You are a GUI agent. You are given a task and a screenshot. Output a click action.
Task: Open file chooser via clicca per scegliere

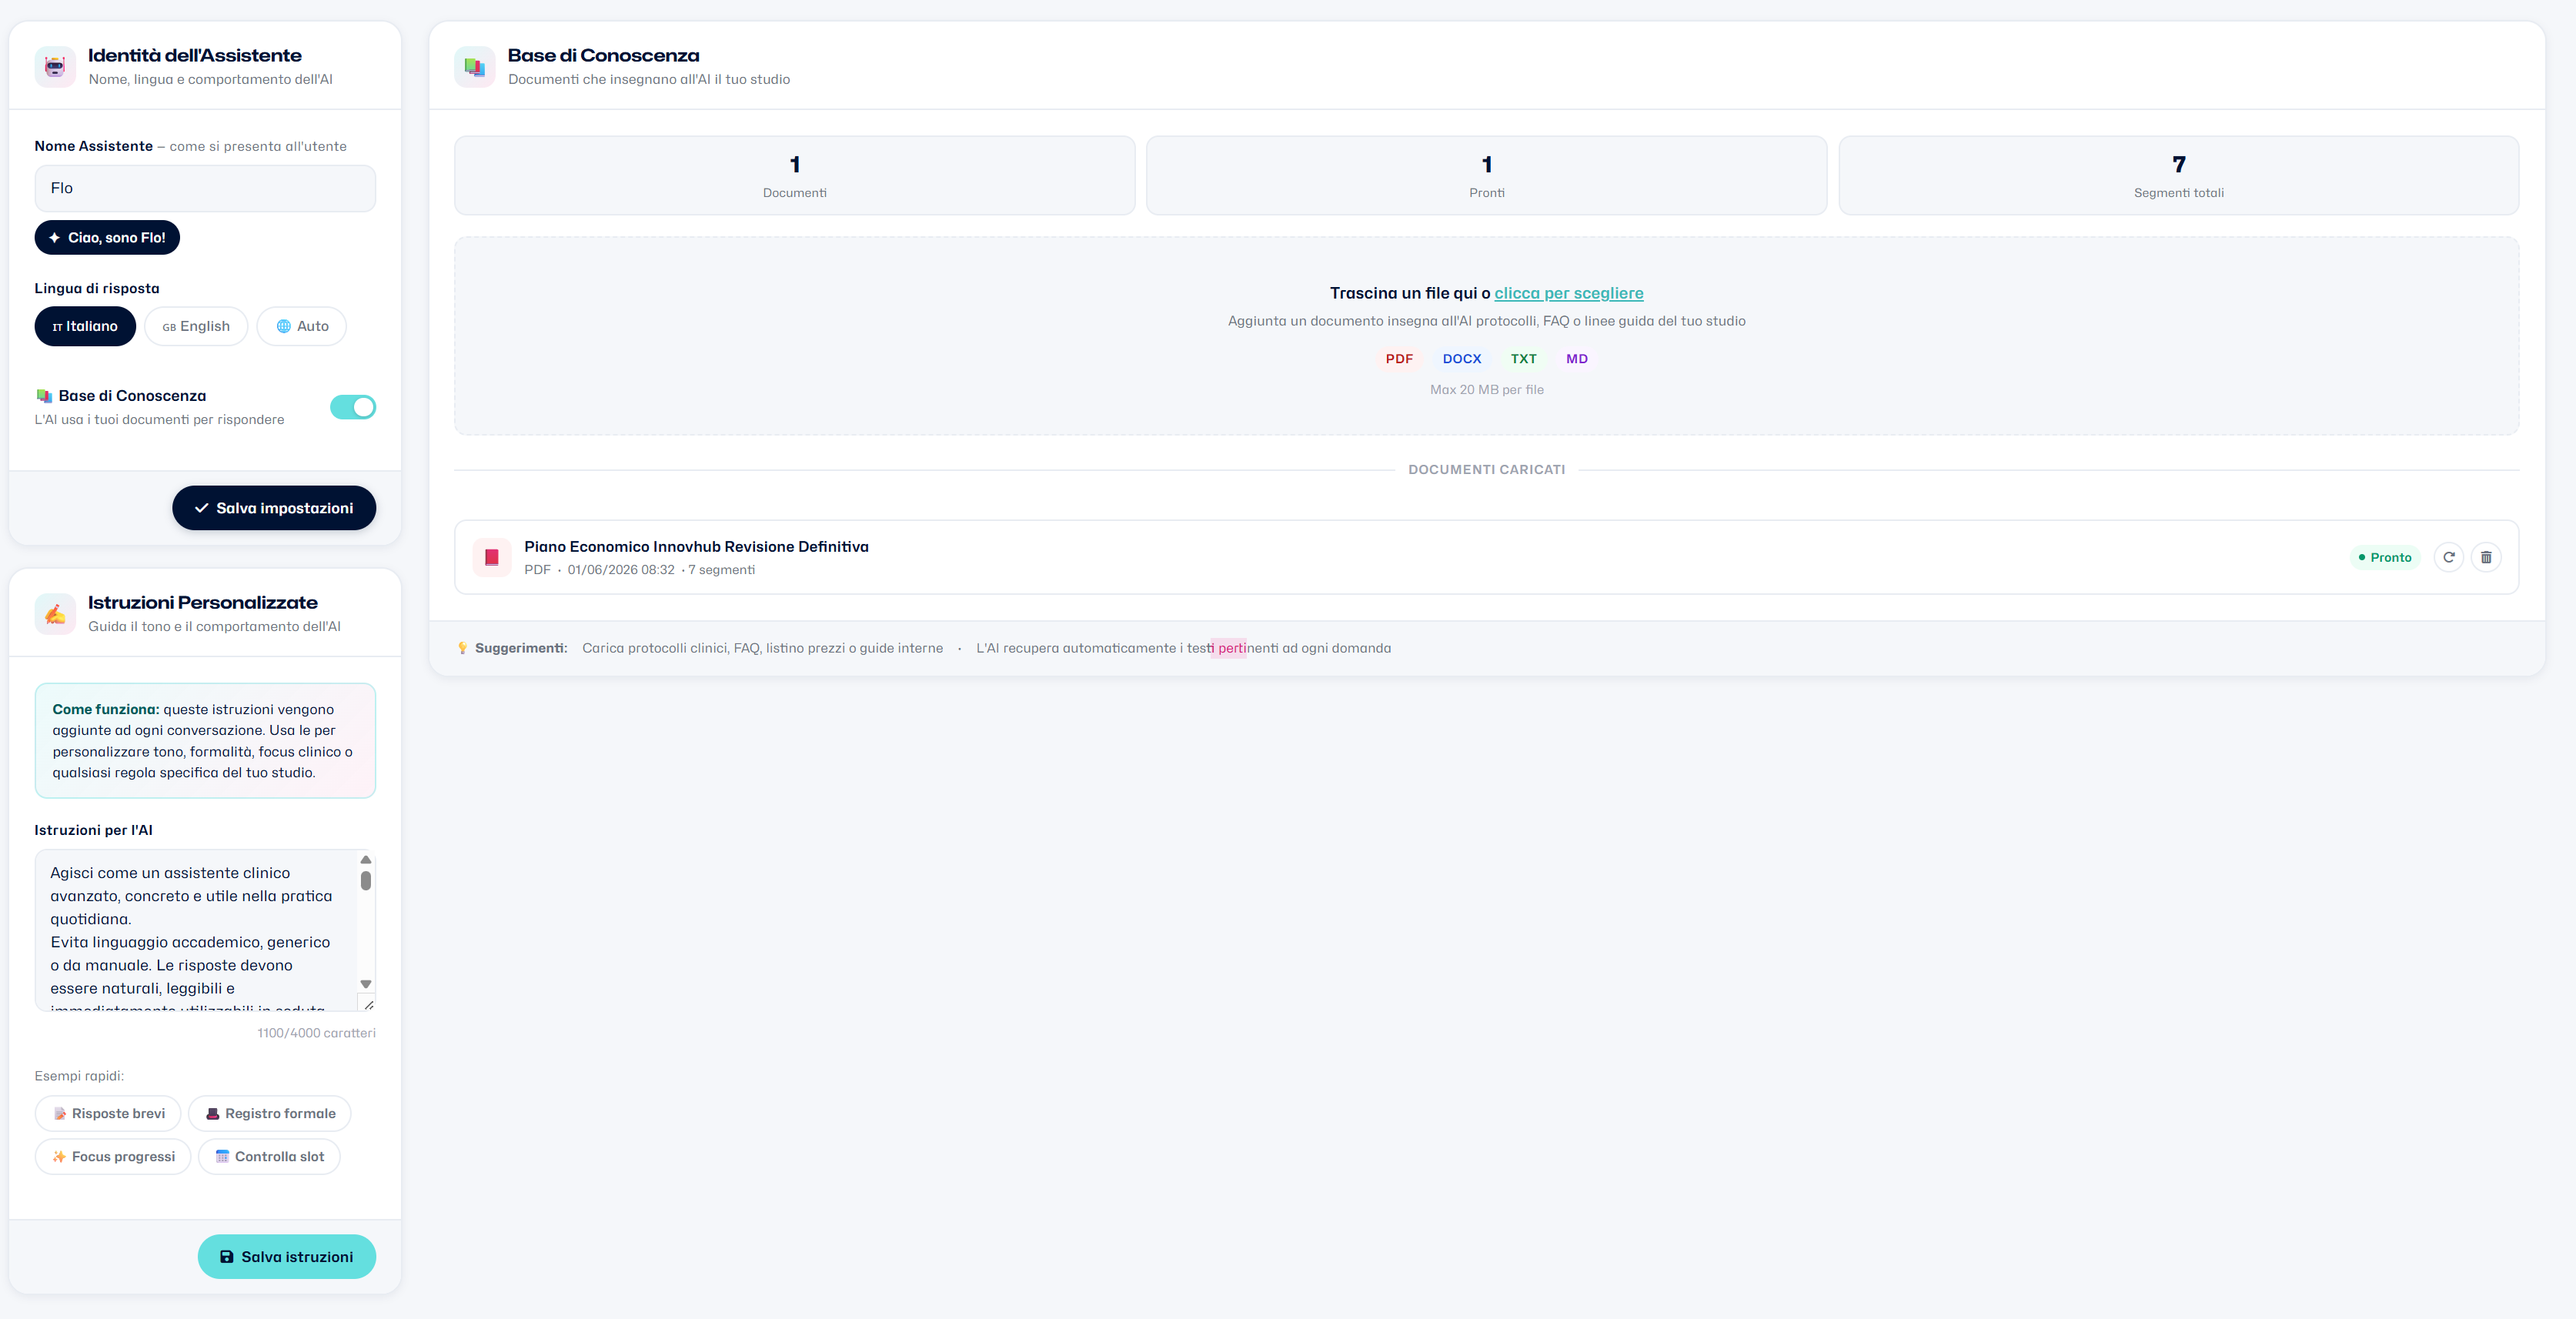point(1569,293)
